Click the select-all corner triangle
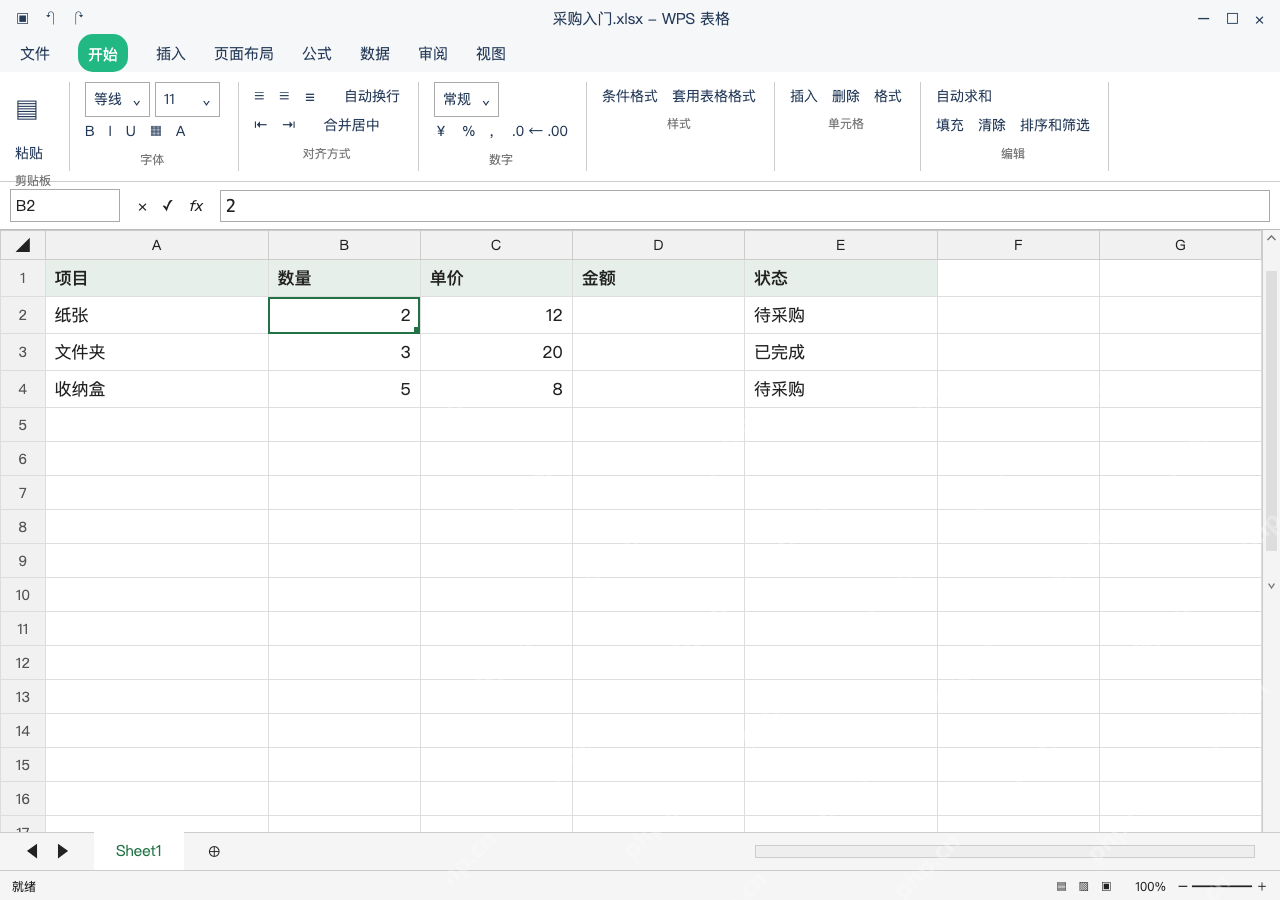Image resolution: width=1280 pixels, height=900 pixels. pyautogui.click(x=23, y=245)
